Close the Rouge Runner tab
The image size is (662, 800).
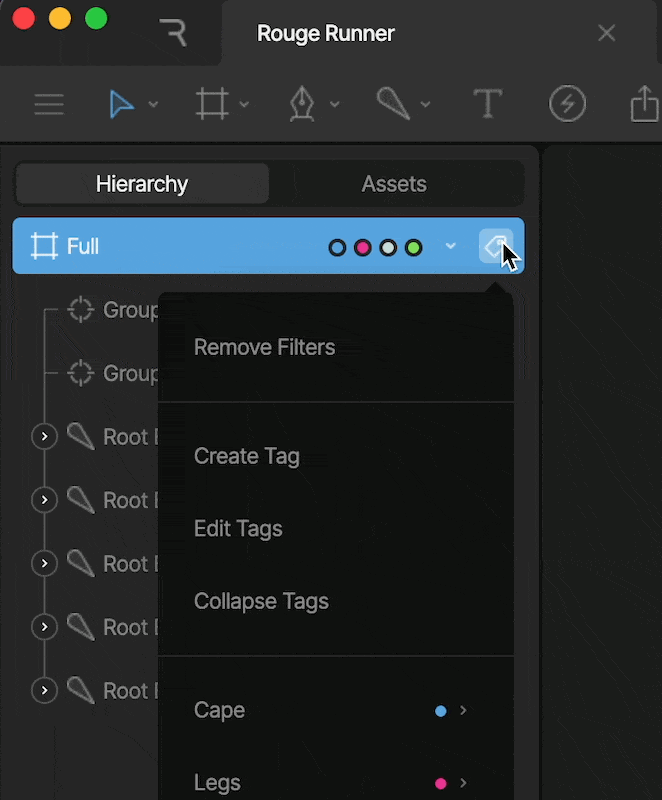[x=606, y=33]
